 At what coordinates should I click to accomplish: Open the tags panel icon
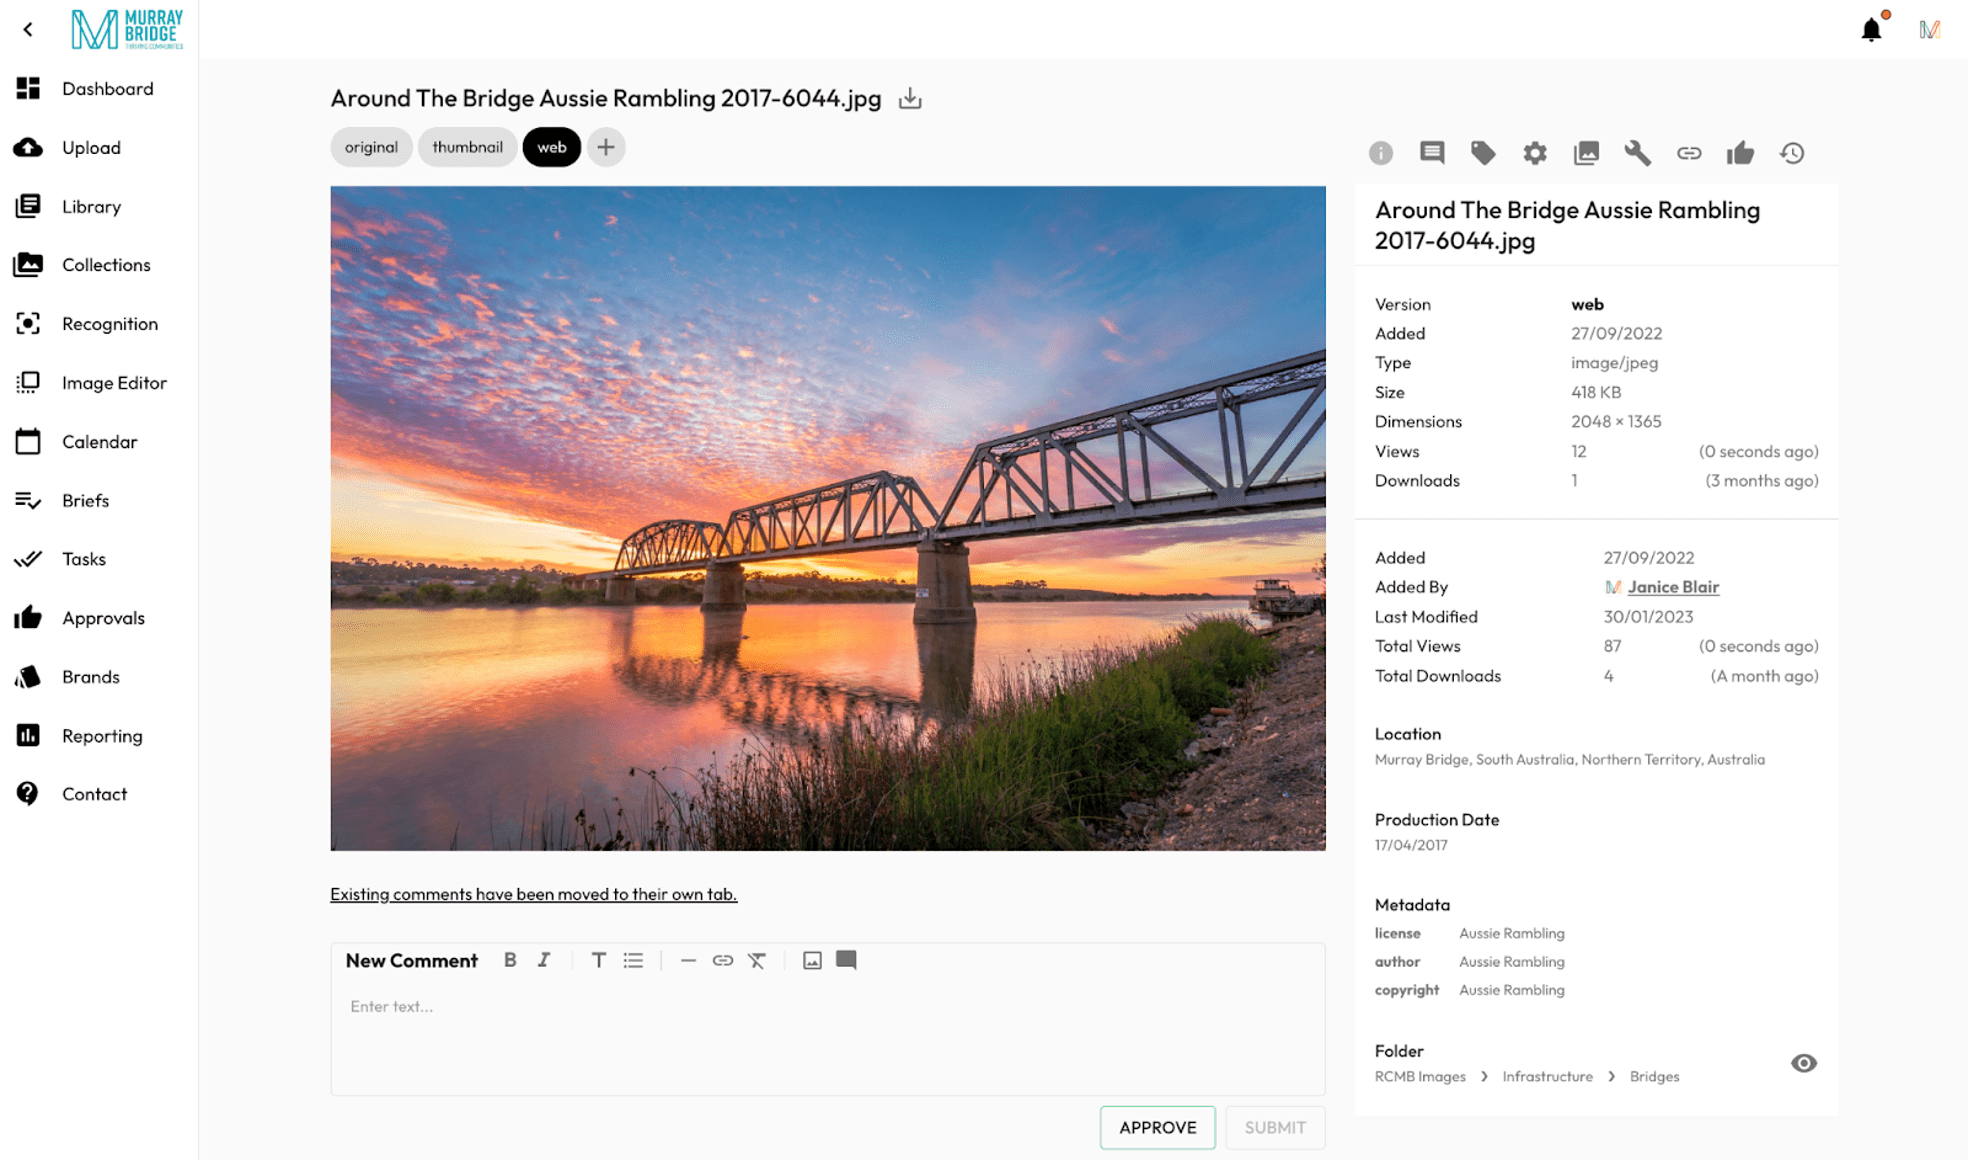(x=1483, y=153)
